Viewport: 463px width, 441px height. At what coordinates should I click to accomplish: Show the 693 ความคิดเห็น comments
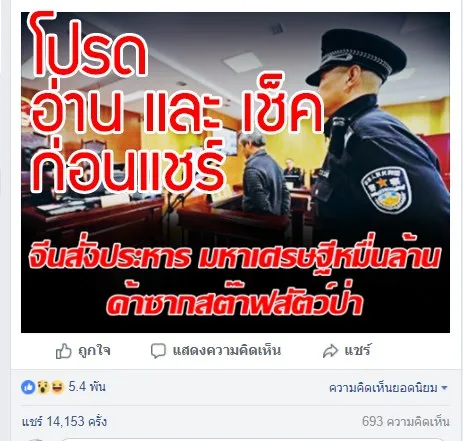[406, 422]
